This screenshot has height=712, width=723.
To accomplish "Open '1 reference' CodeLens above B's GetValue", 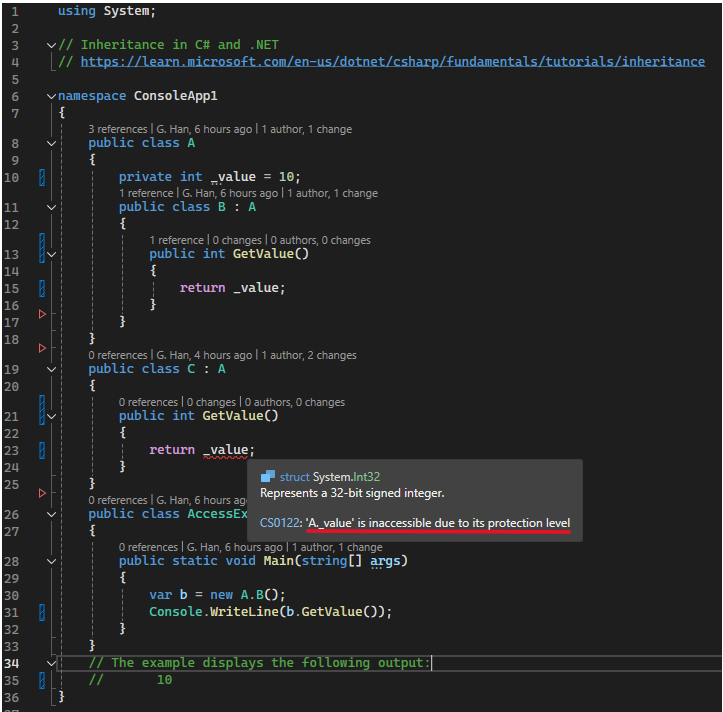I will (176, 240).
